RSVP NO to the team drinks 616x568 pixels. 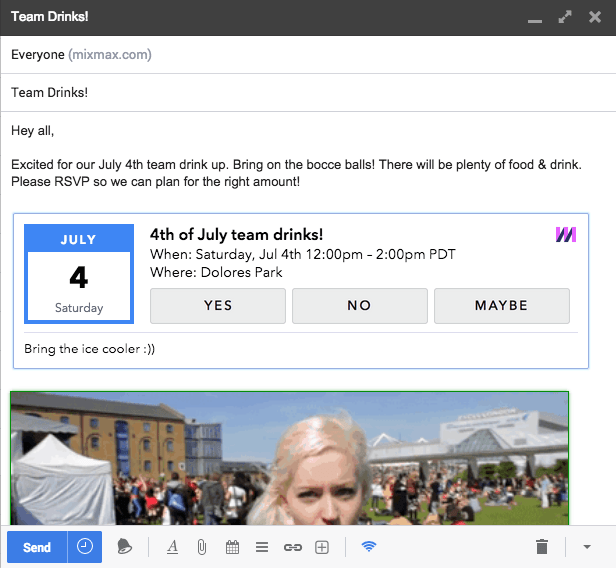click(x=360, y=306)
